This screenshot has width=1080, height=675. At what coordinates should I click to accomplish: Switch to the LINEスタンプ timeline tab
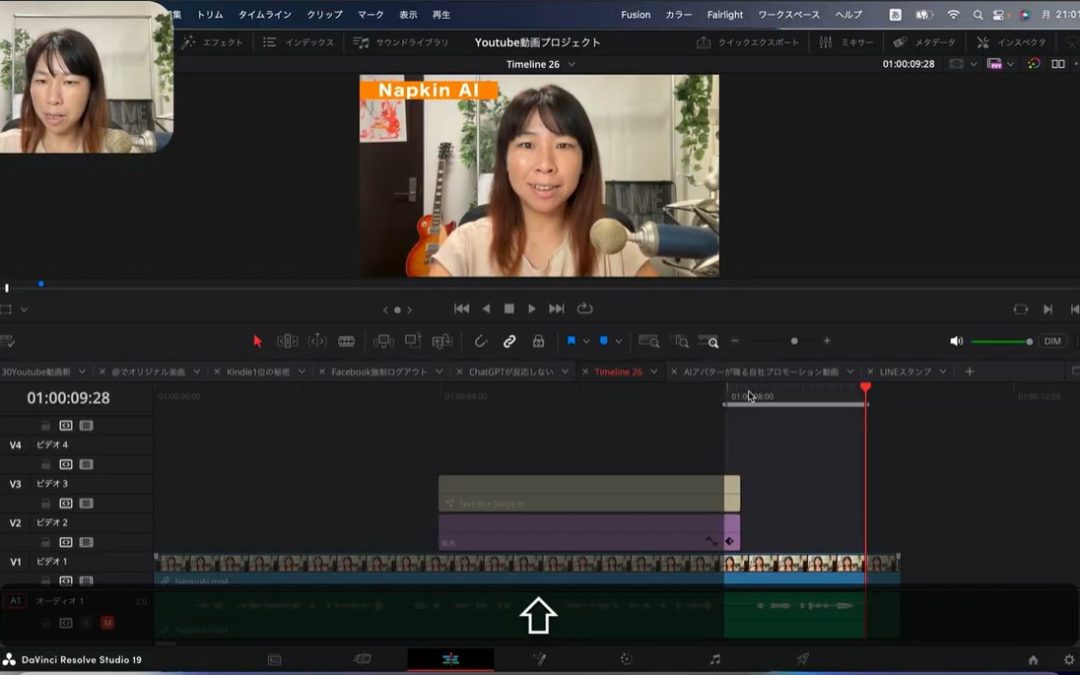click(x=904, y=372)
